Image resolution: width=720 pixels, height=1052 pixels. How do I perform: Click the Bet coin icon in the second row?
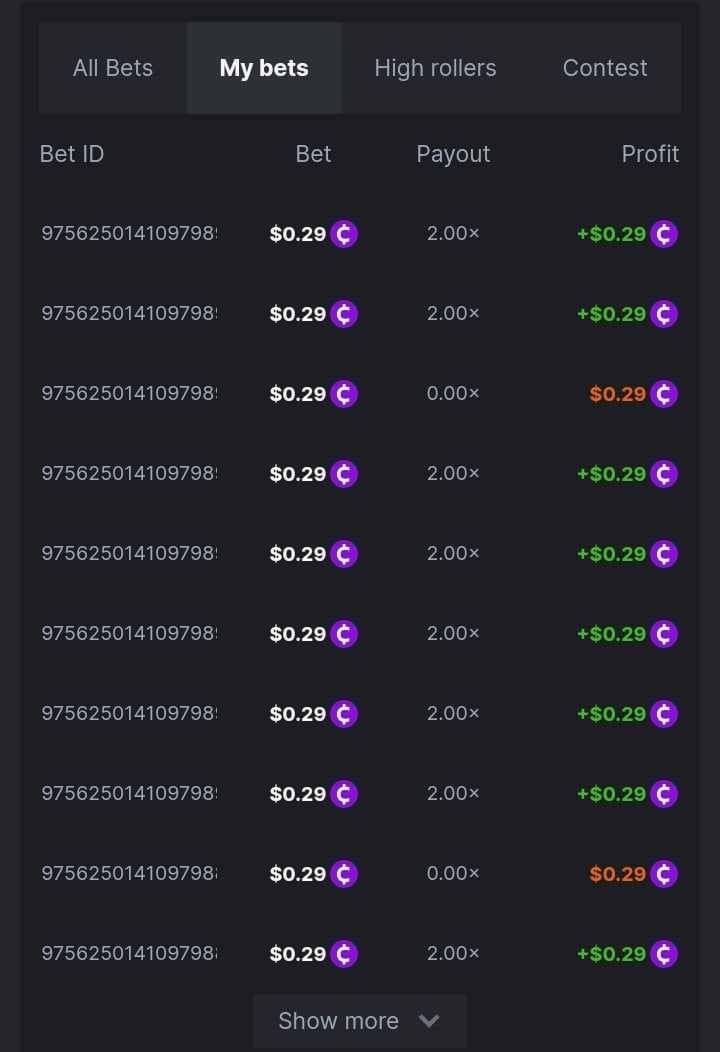[344, 314]
